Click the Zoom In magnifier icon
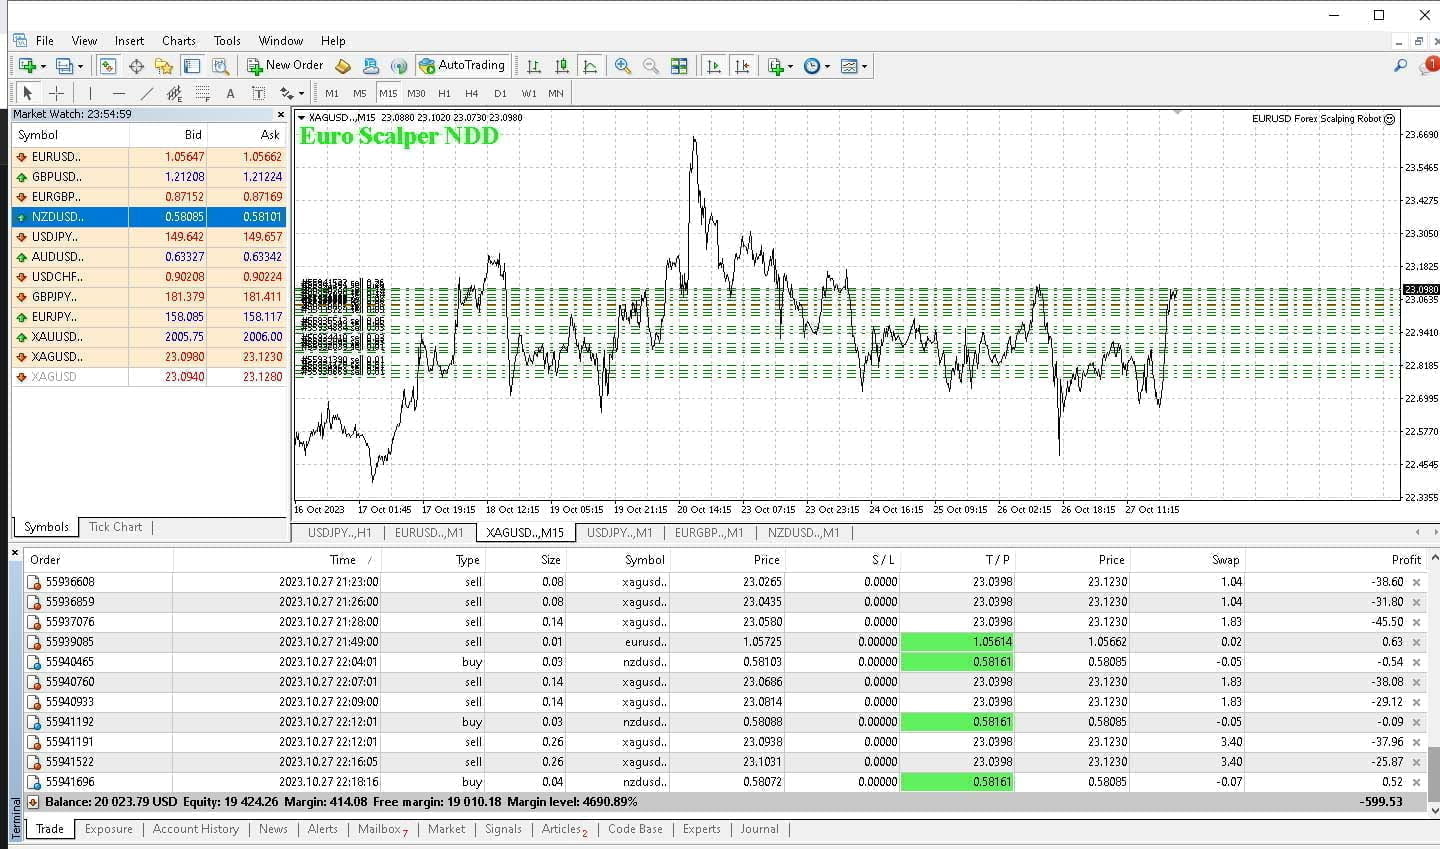The image size is (1440, 849). tap(623, 66)
